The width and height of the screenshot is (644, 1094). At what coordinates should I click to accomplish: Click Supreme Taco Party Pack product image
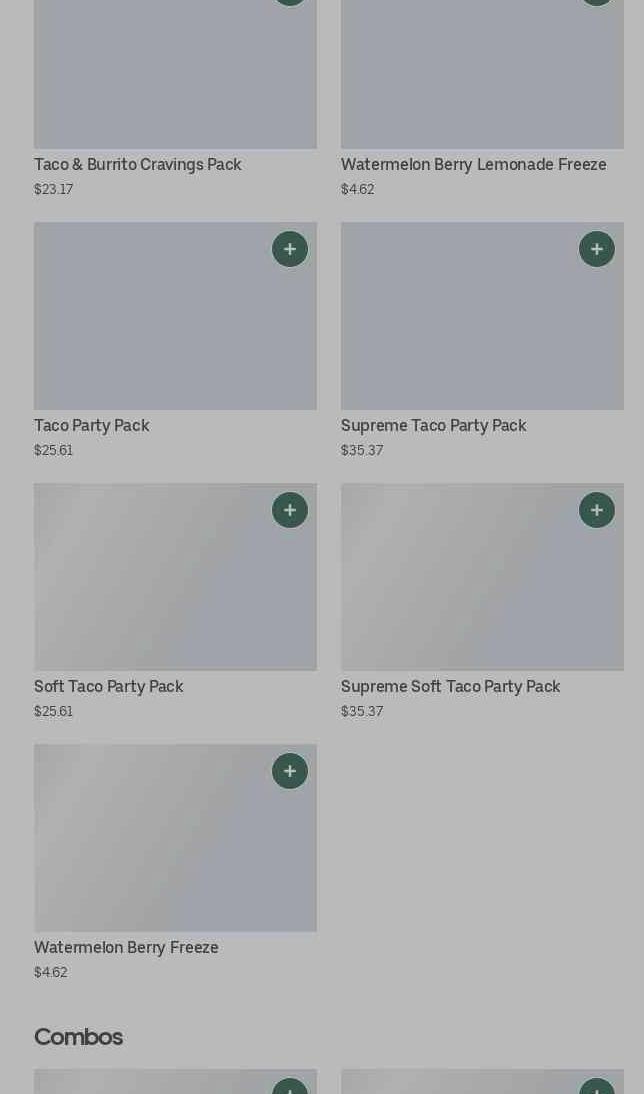482,316
